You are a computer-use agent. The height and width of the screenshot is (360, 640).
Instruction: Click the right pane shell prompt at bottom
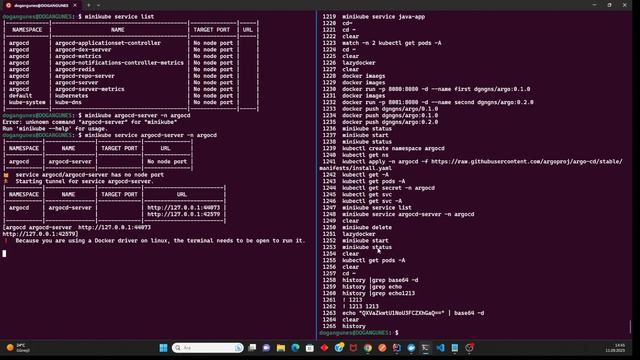tap(359, 333)
